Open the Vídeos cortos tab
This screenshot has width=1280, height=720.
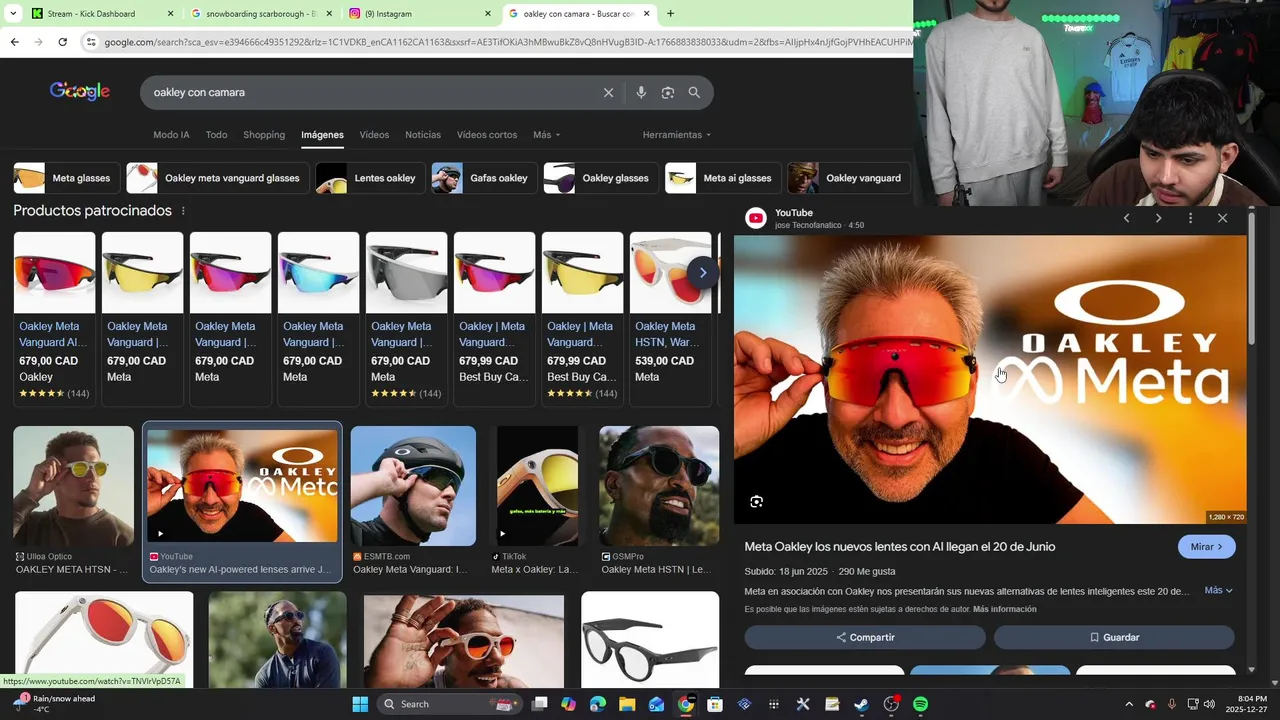tap(487, 135)
